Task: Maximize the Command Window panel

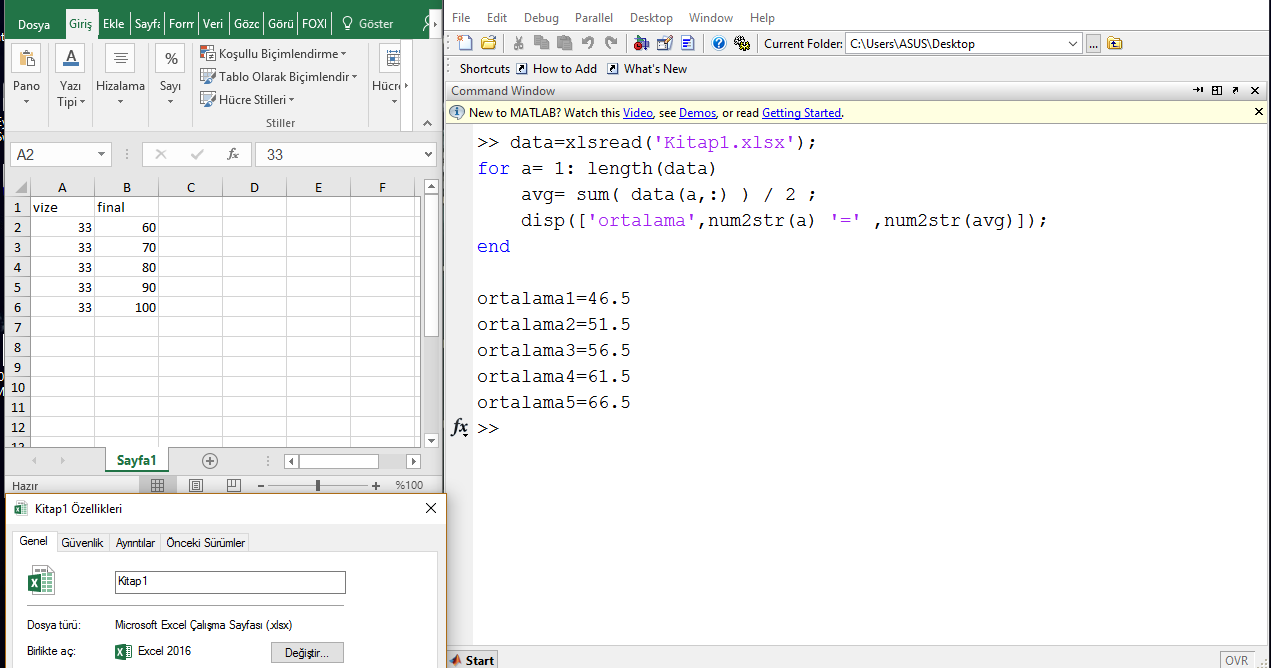Action: coord(1217,90)
